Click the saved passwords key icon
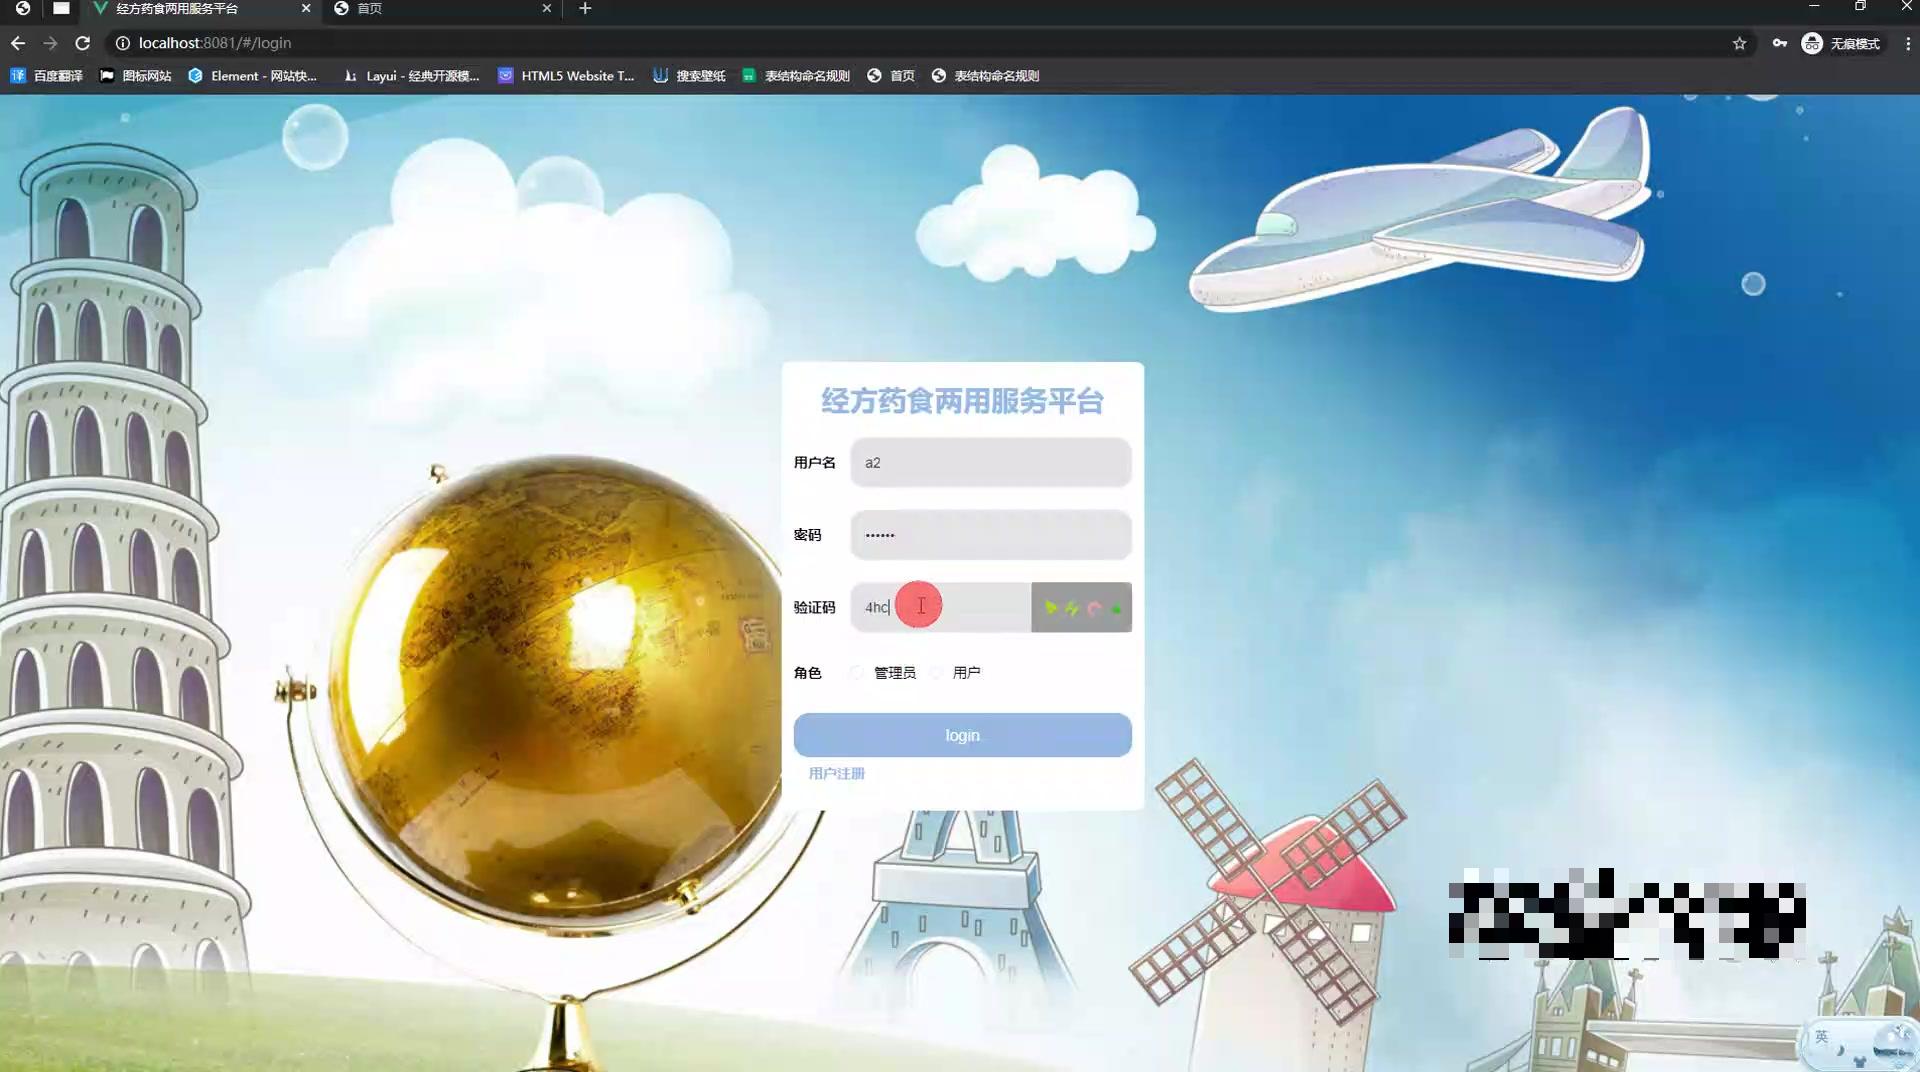The height and width of the screenshot is (1072, 1920). coord(1780,43)
